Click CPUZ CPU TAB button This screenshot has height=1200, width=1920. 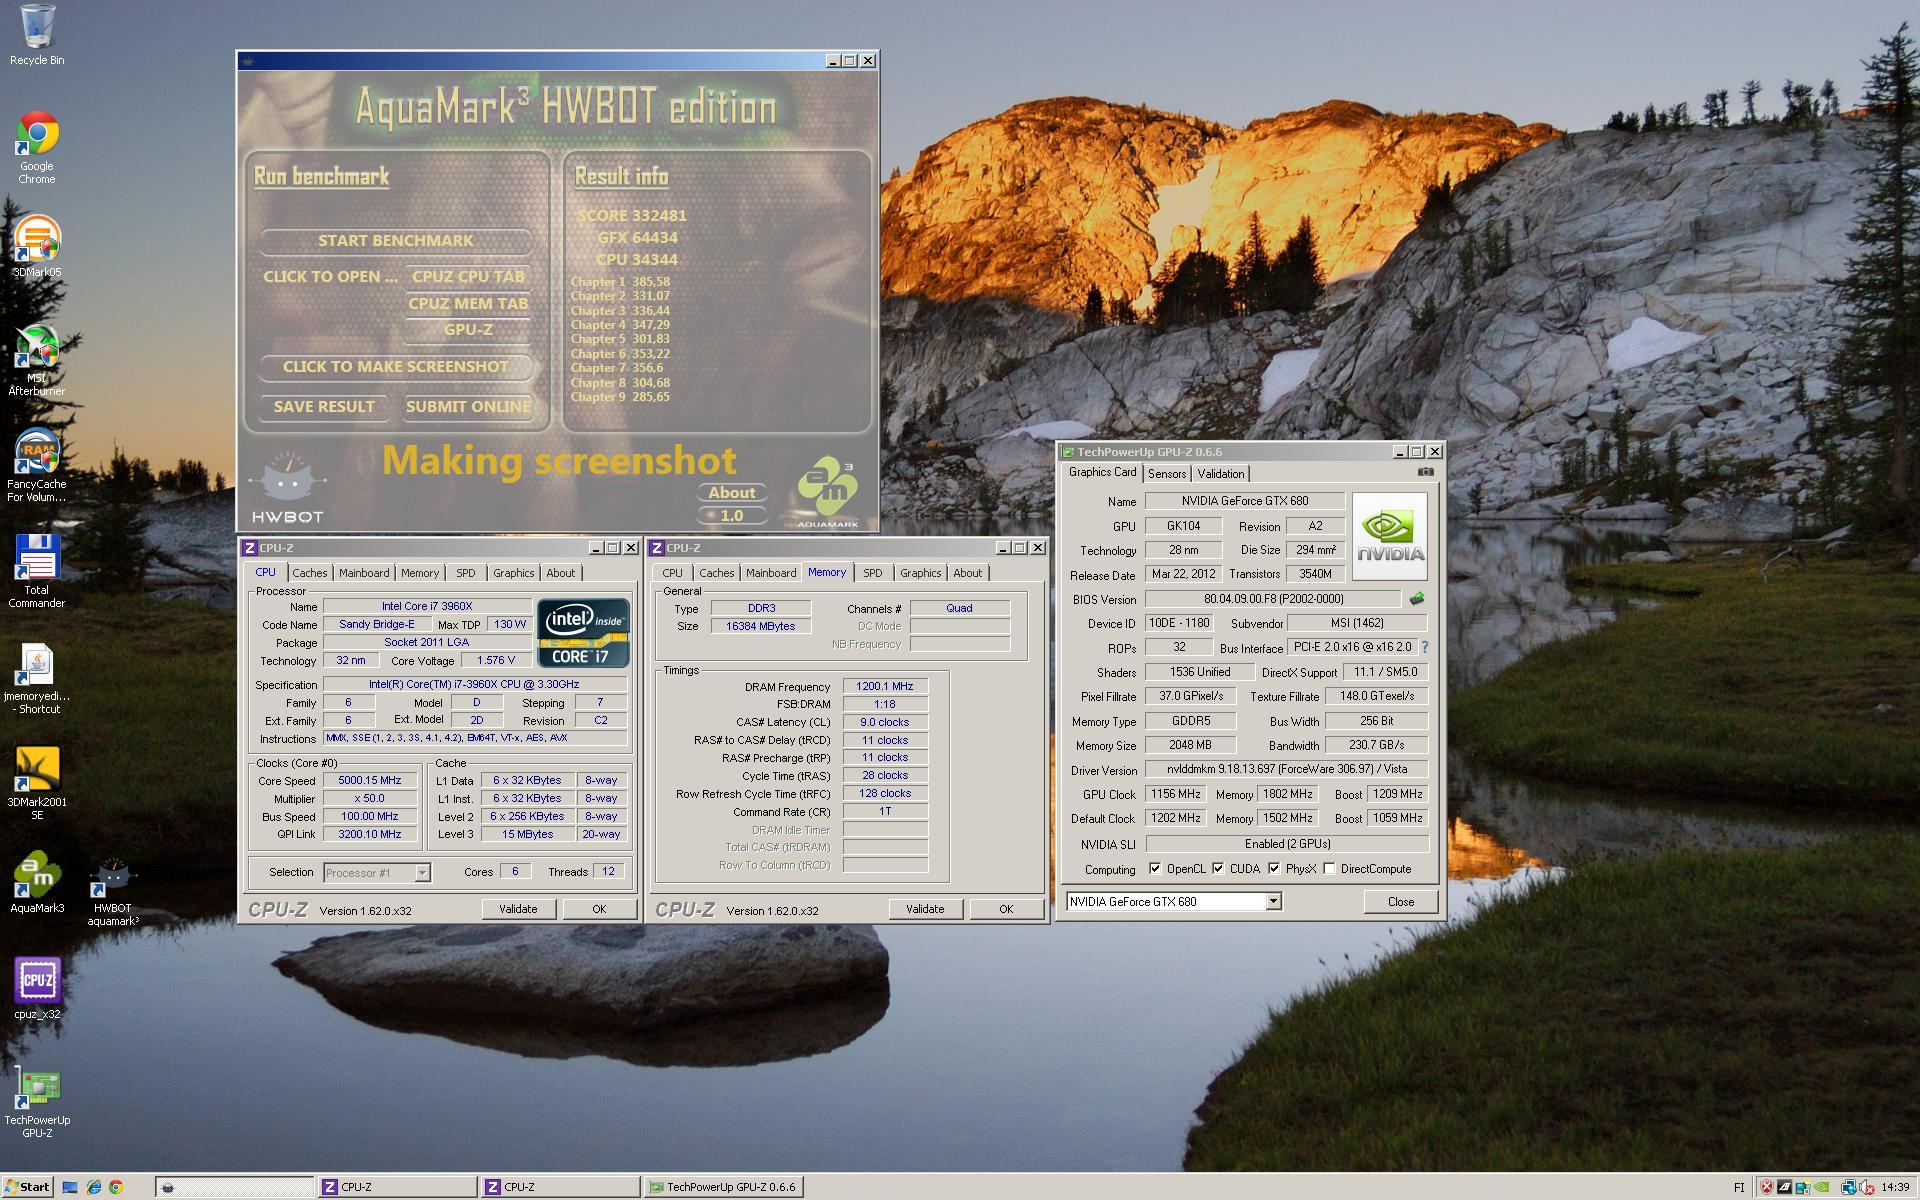click(468, 277)
